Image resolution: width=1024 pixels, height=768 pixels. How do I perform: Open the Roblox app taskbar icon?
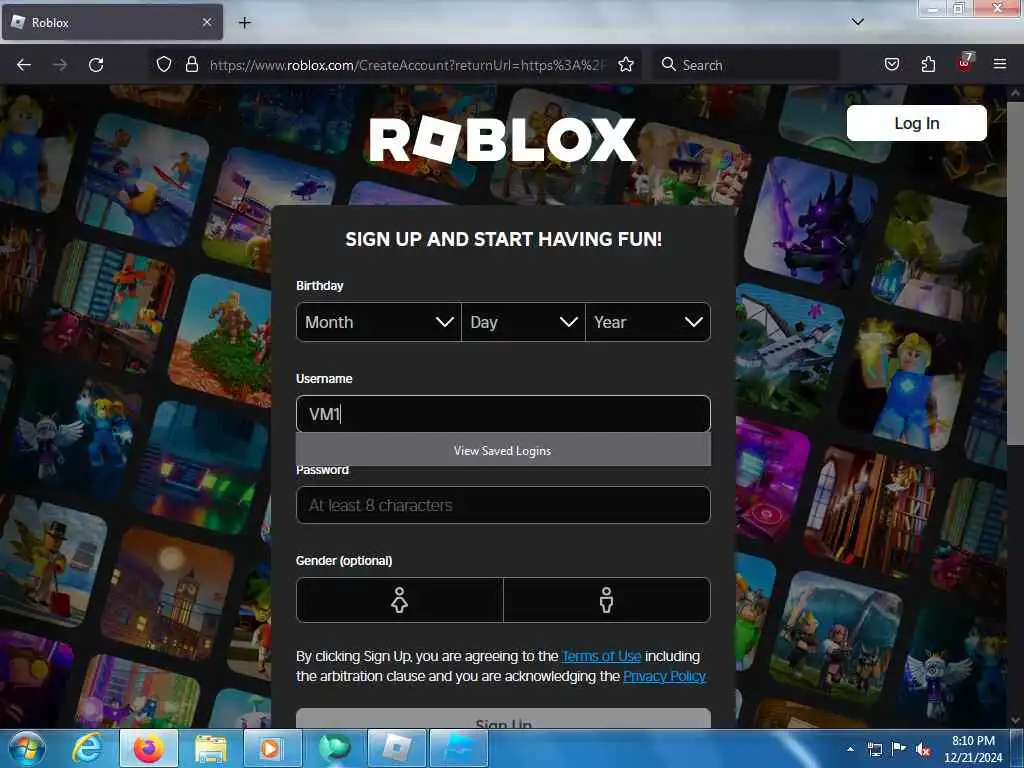396,748
